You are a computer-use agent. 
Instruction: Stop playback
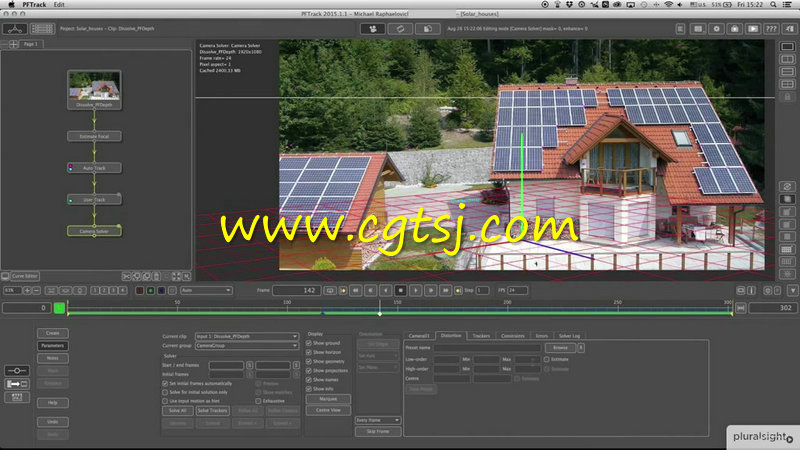click(401, 290)
